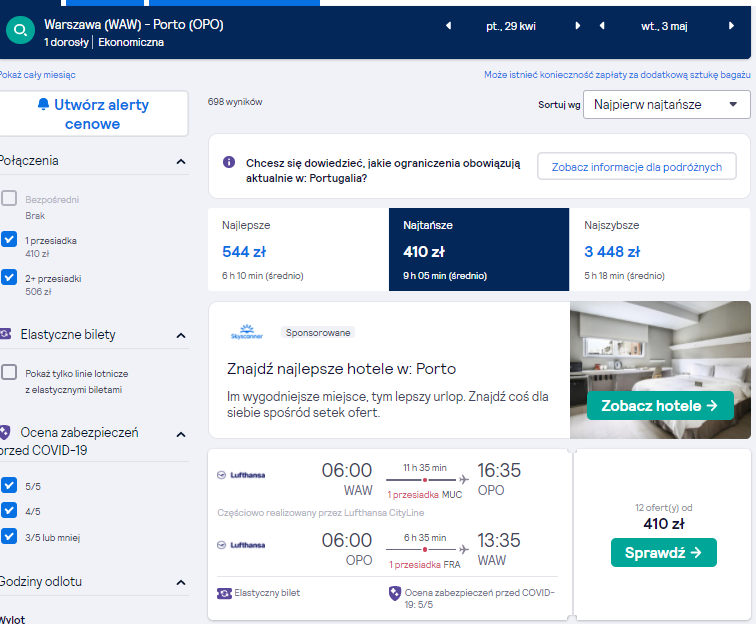
Task: Open Zobacz informacje dla podróżnych
Action: tap(636, 167)
